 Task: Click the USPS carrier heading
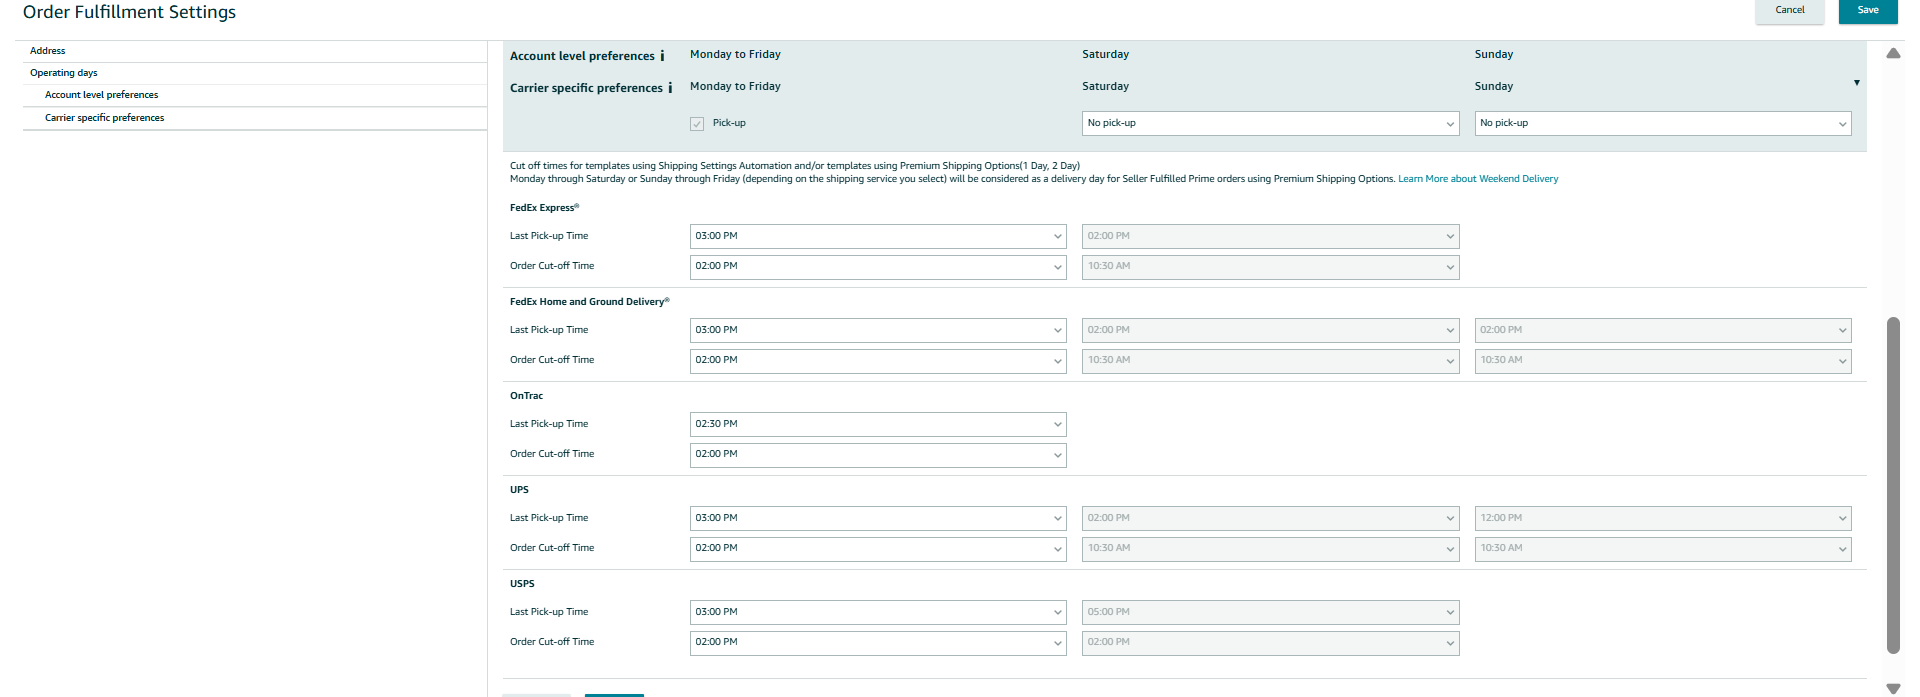coord(522,584)
